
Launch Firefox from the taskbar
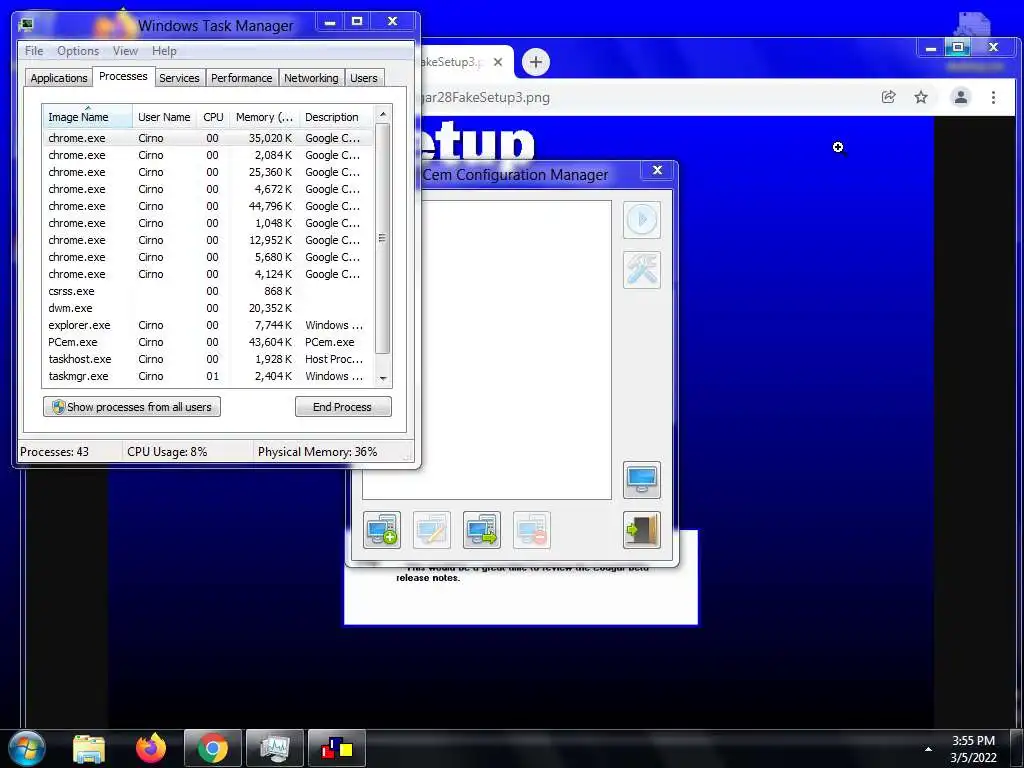(x=151, y=748)
